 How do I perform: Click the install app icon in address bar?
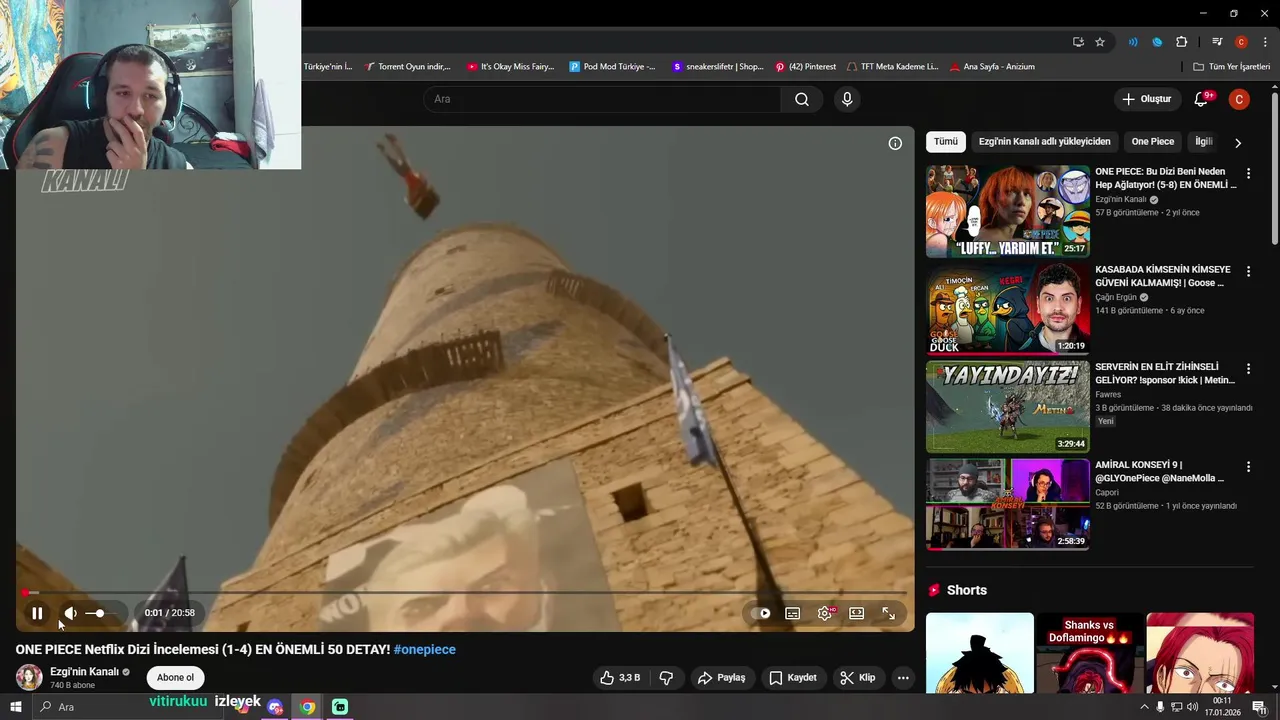1078,42
